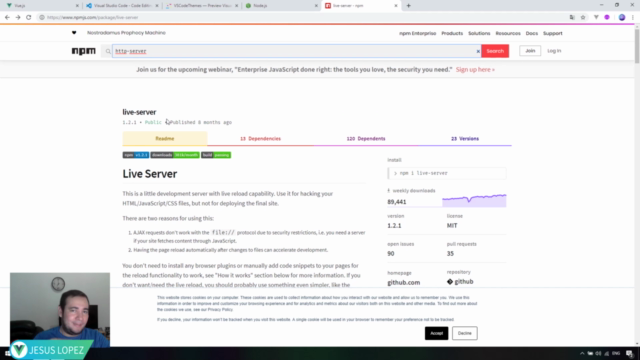Open npm Enterprise menu item
The width and height of the screenshot is (640, 360).
[418, 33]
